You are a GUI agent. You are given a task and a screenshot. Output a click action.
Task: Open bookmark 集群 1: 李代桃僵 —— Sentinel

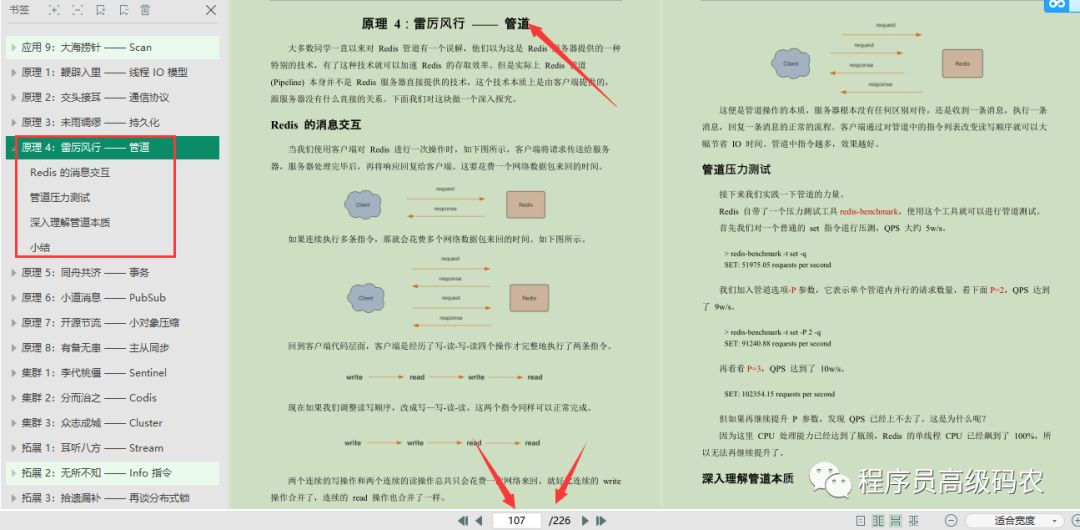(x=94, y=373)
